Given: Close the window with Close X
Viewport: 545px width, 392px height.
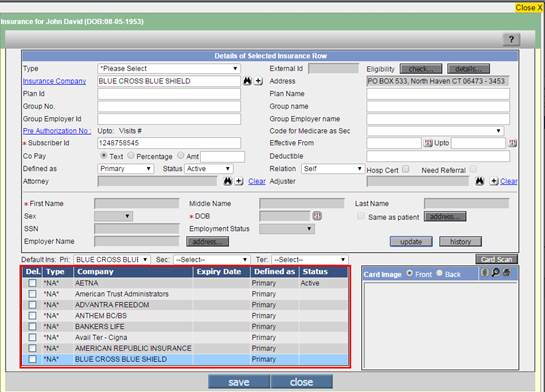Looking at the screenshot, I should pyautogui.click(x=529, y=8).
